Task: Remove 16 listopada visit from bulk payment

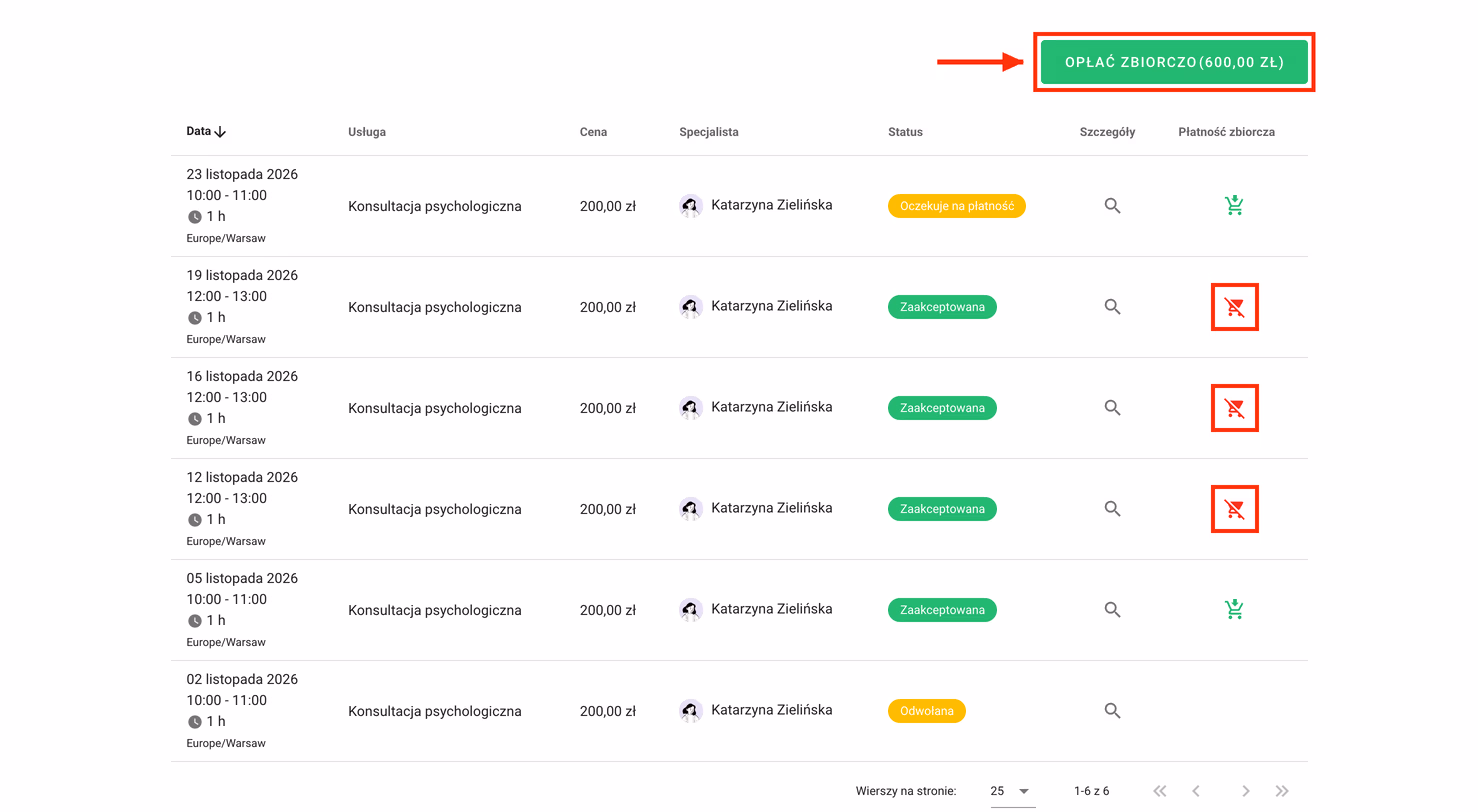Action: tap(1234, 408)
